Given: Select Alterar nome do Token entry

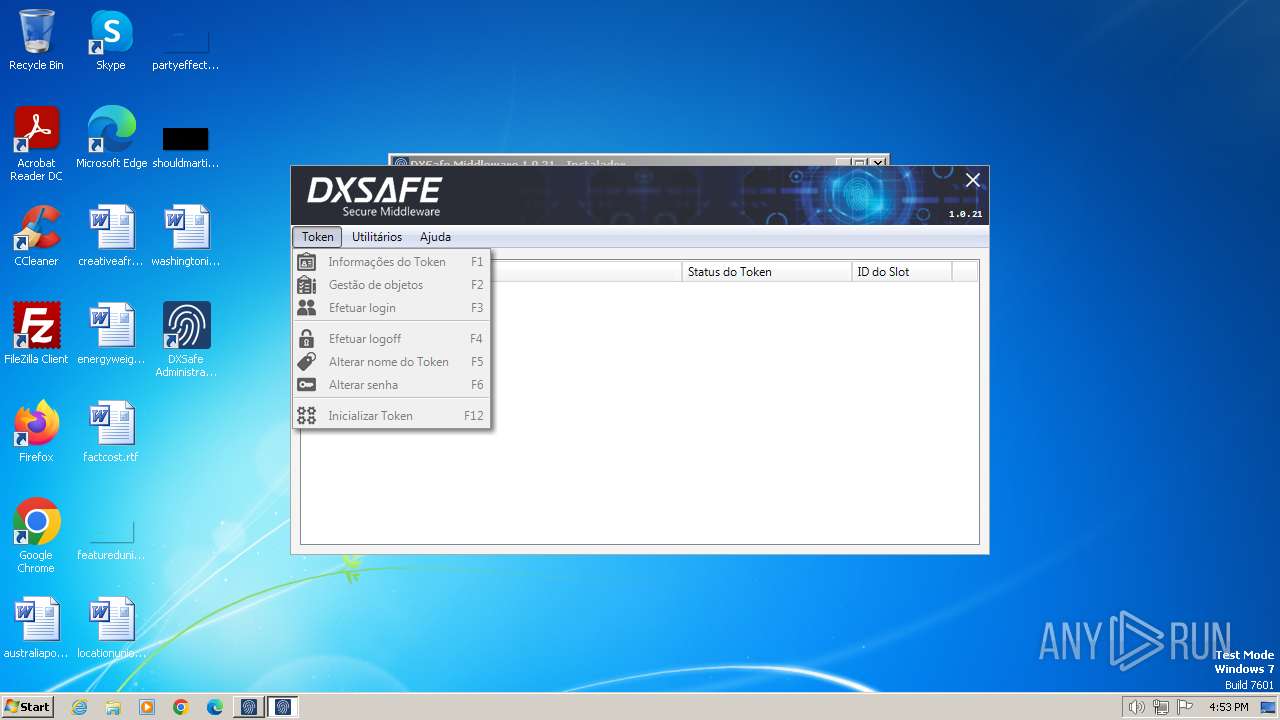Looking at the screenshot, I should pos(391,362).
